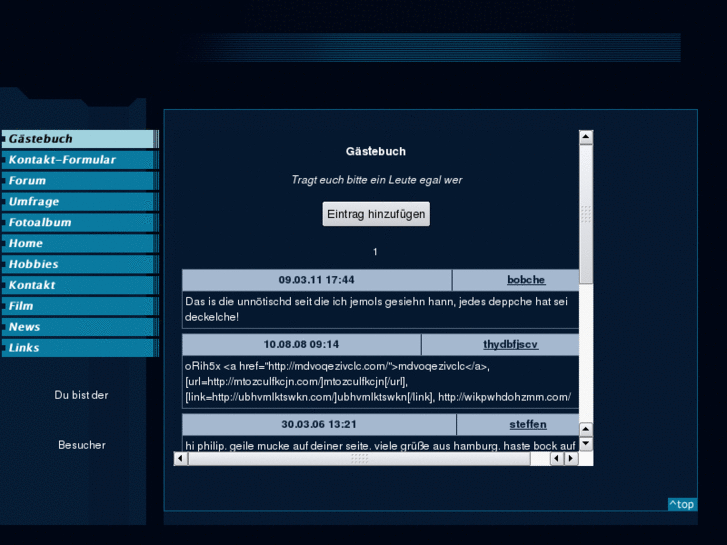This screenshot has width=727, height=545.
Task: Click the text 'Tragt euch bitte ein Leute egal wer'
Action: 376,180
